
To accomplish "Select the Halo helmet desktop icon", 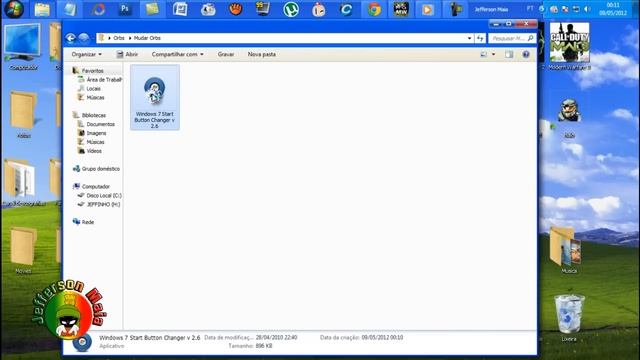I will pyautogui.click(x=569, y=118).
